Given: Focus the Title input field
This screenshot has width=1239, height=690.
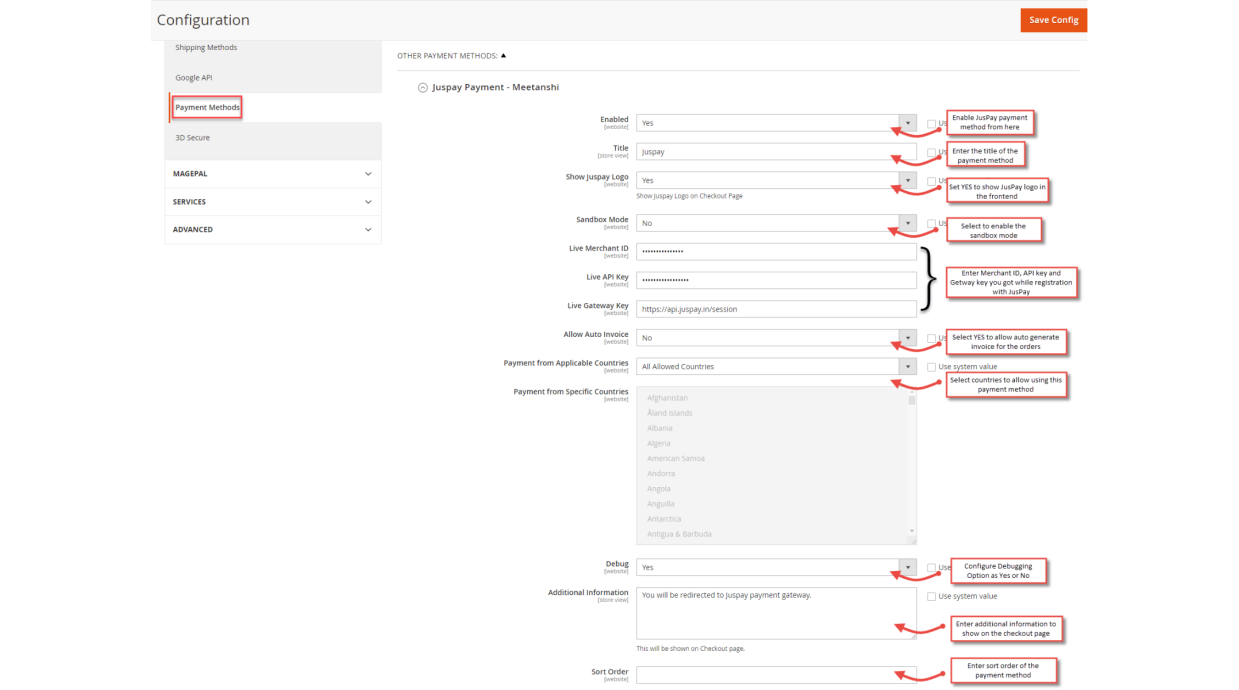Looking at the screenshot, I should point(776,152).
